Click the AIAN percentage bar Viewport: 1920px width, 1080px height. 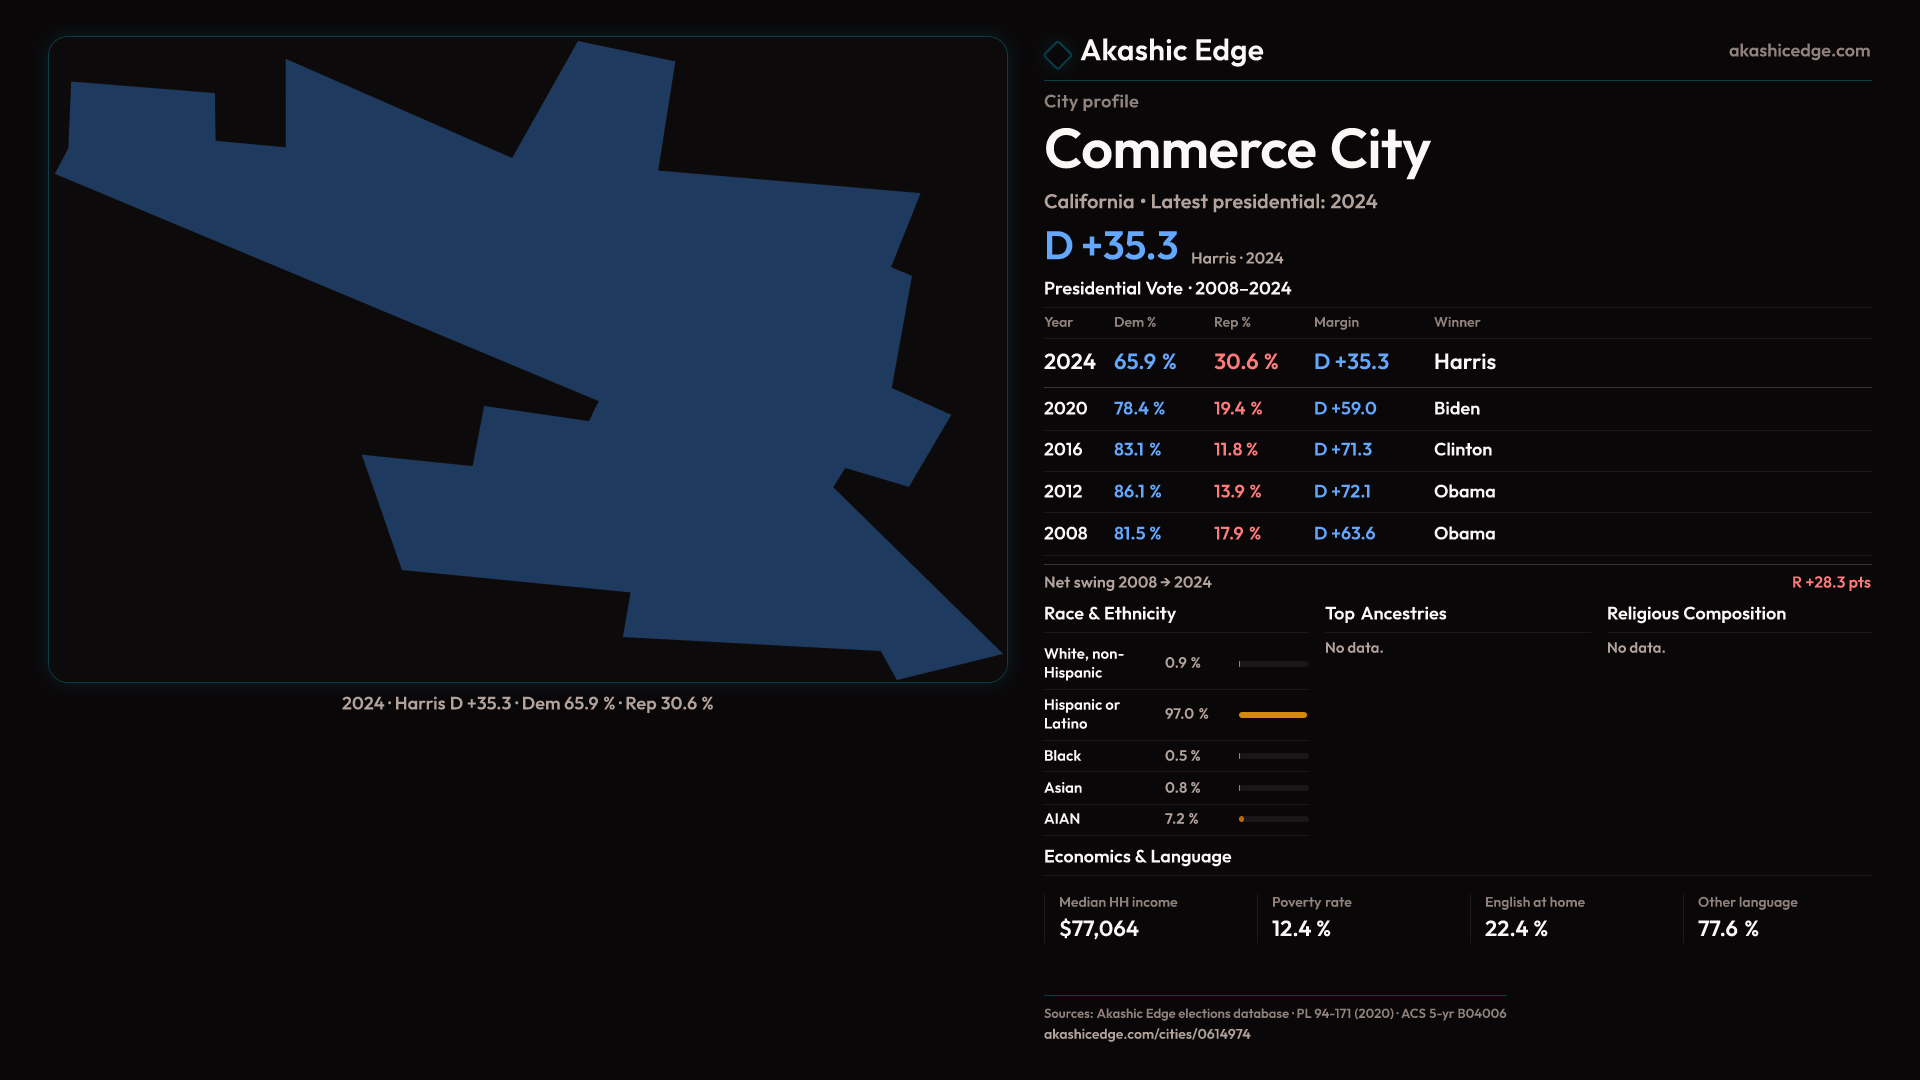tap(1272, 819)
